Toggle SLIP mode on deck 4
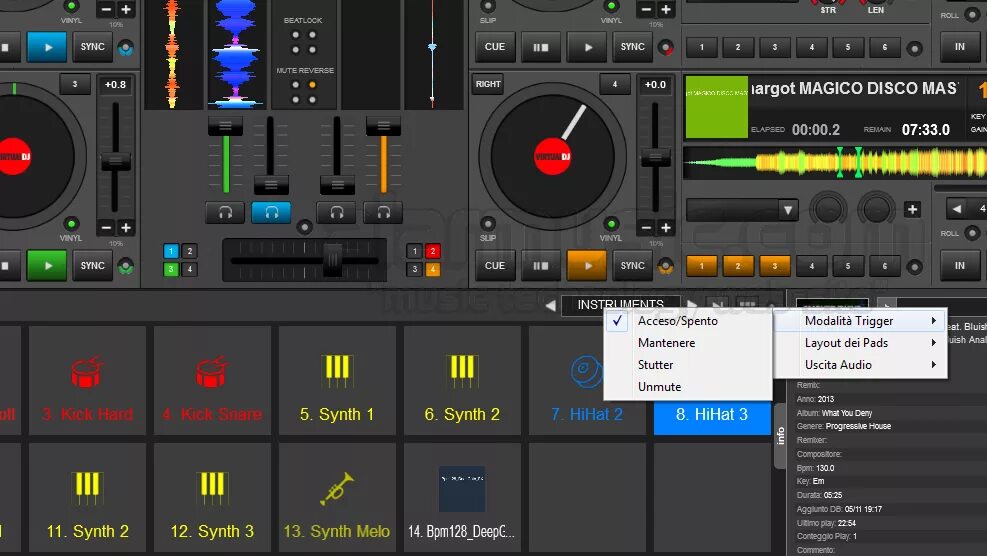This screenshot has height=556, width=987. pyautogui.click(x=488, y=224)
